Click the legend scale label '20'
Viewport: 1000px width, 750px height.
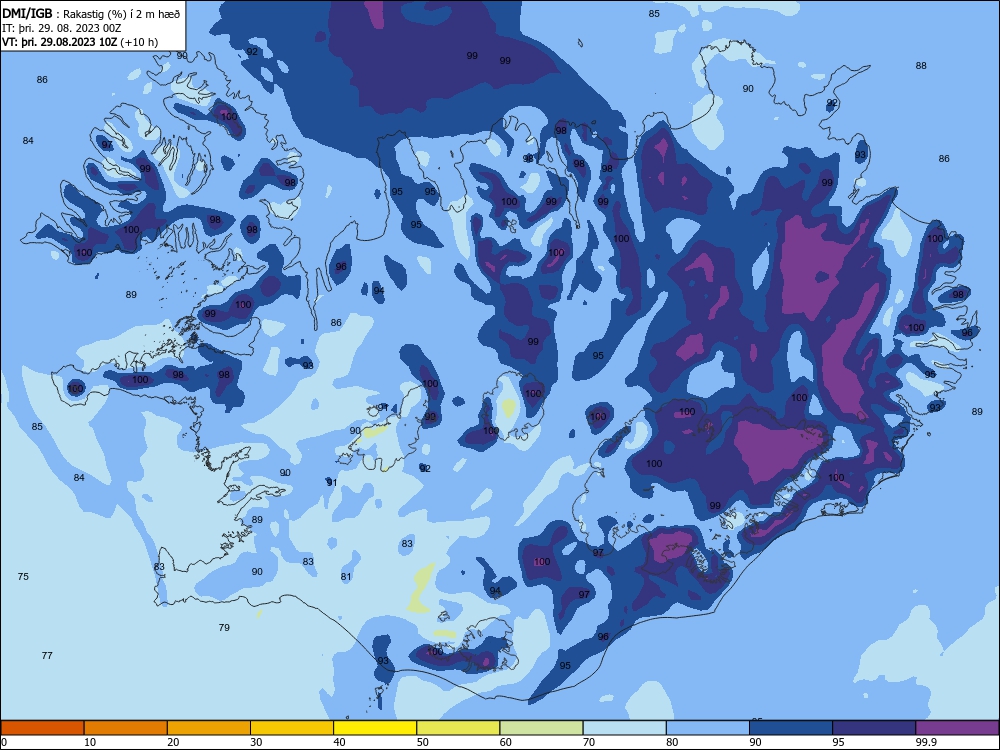(x=173, y=742)
